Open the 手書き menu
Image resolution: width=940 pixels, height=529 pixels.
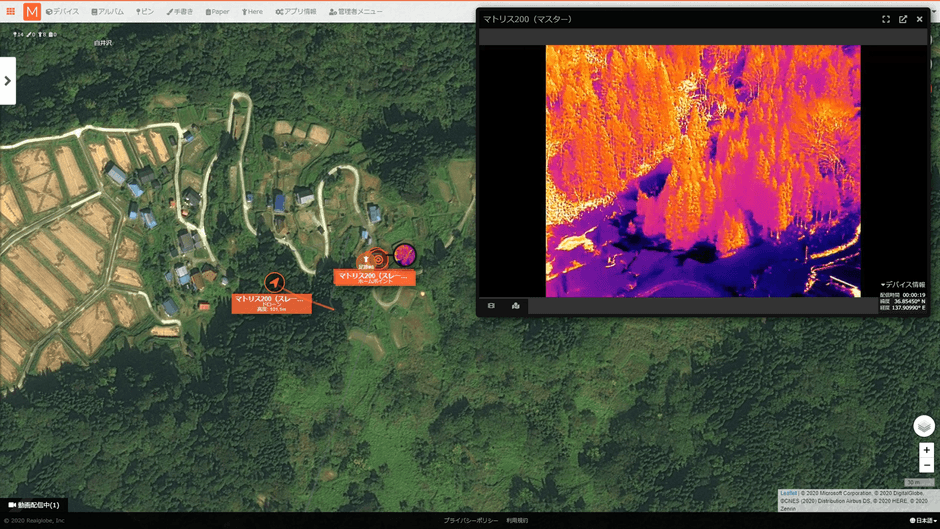[179, 11]
